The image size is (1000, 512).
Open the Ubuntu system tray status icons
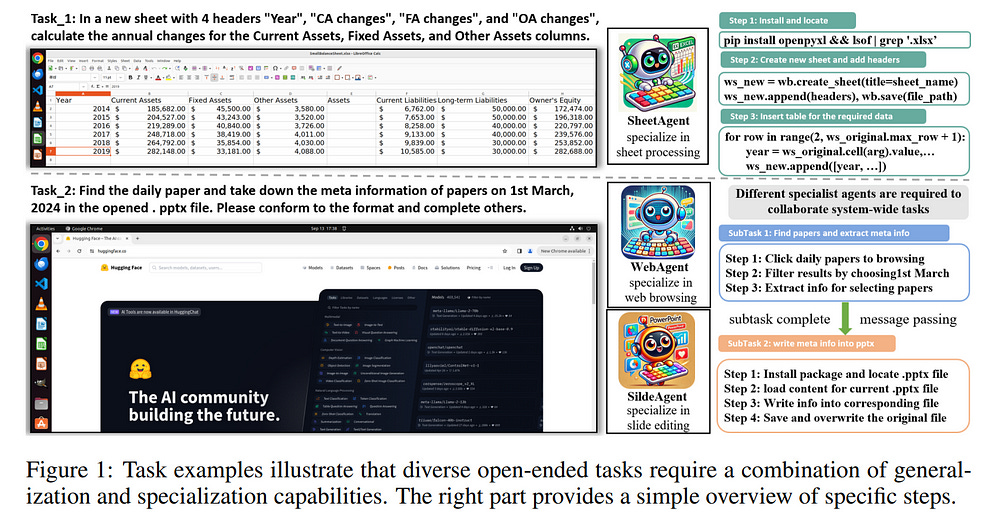tap(580, 228)
